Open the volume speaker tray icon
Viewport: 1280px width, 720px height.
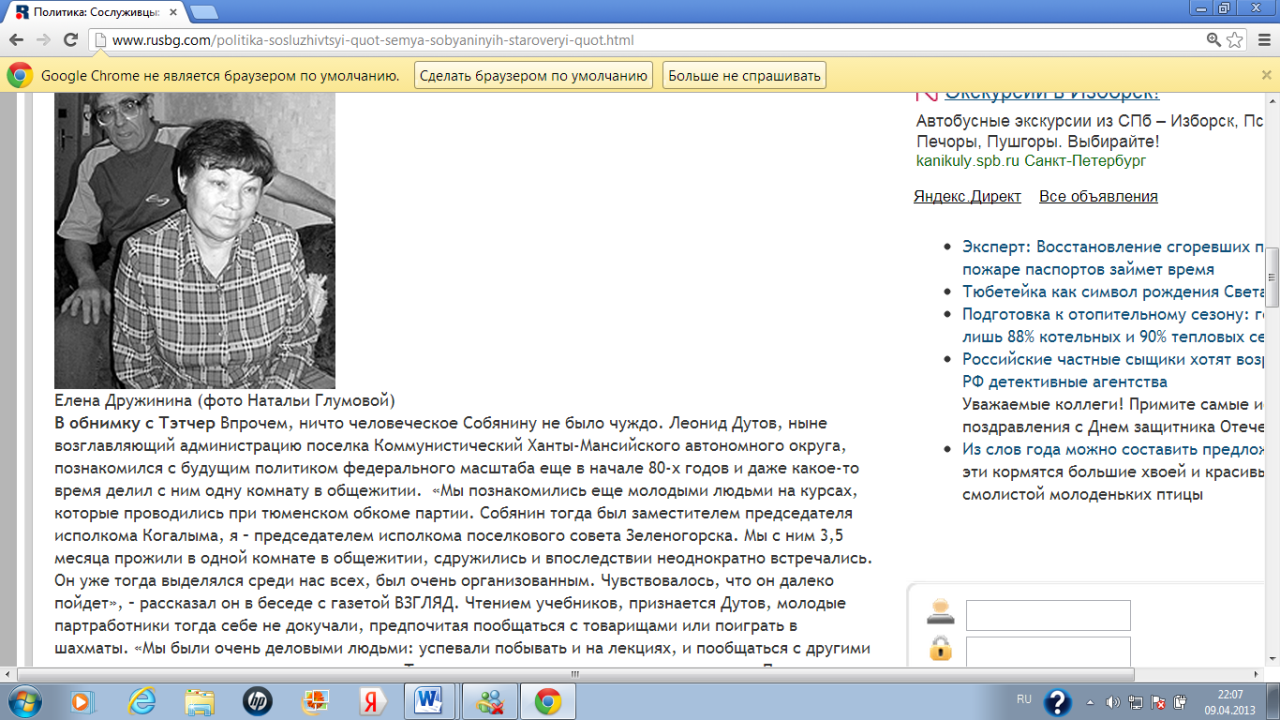point(1114,702)
